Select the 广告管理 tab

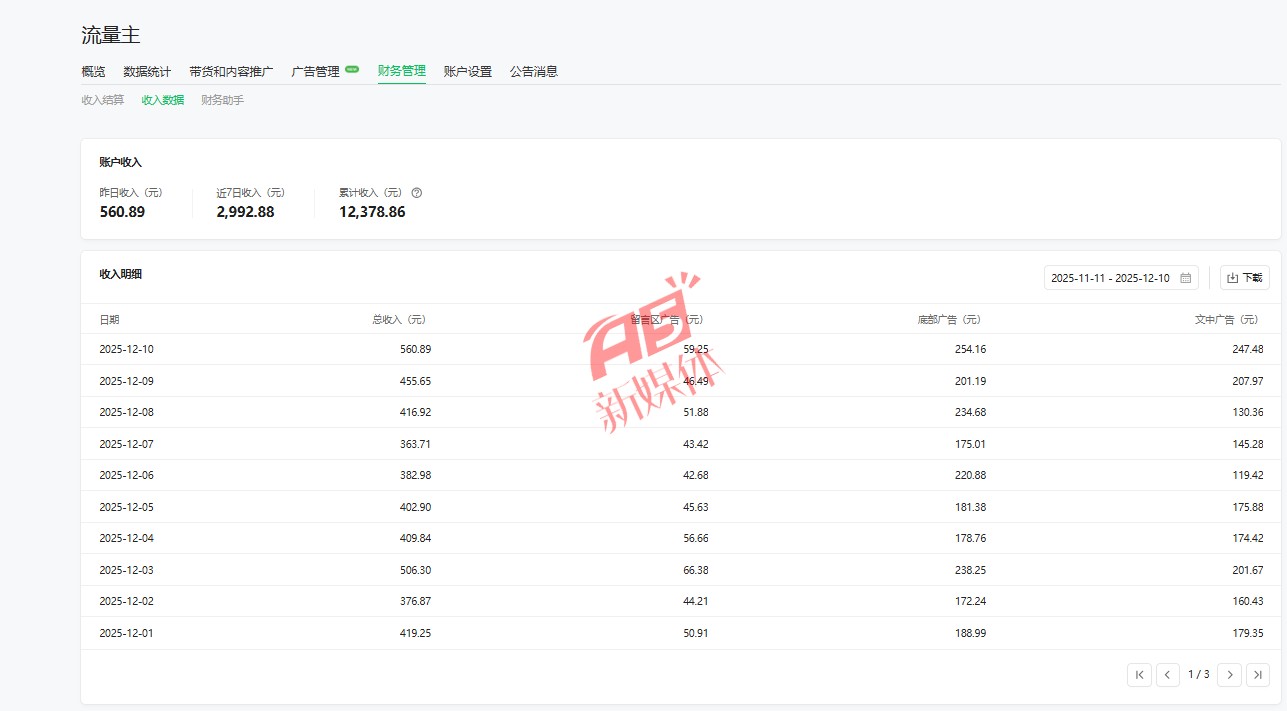tap(316, 72)
